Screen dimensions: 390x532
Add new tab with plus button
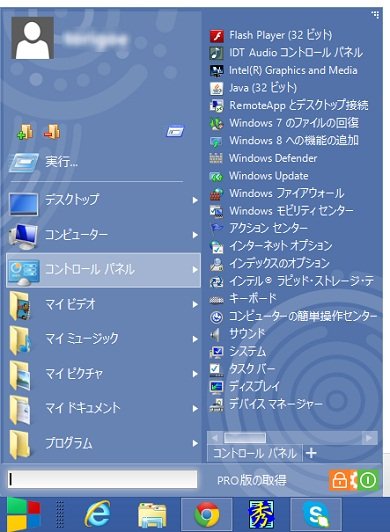pos(311,453)
